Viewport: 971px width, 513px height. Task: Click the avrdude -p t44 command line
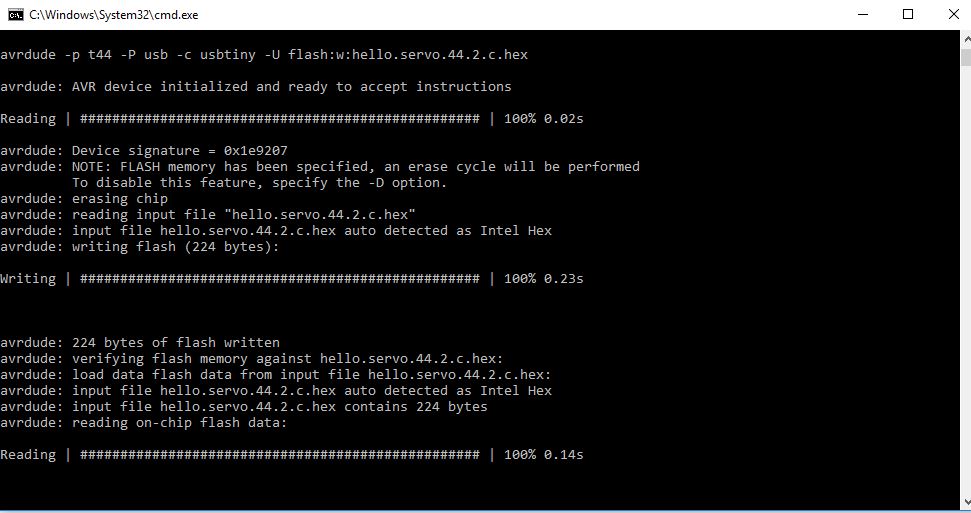point(264,54)
